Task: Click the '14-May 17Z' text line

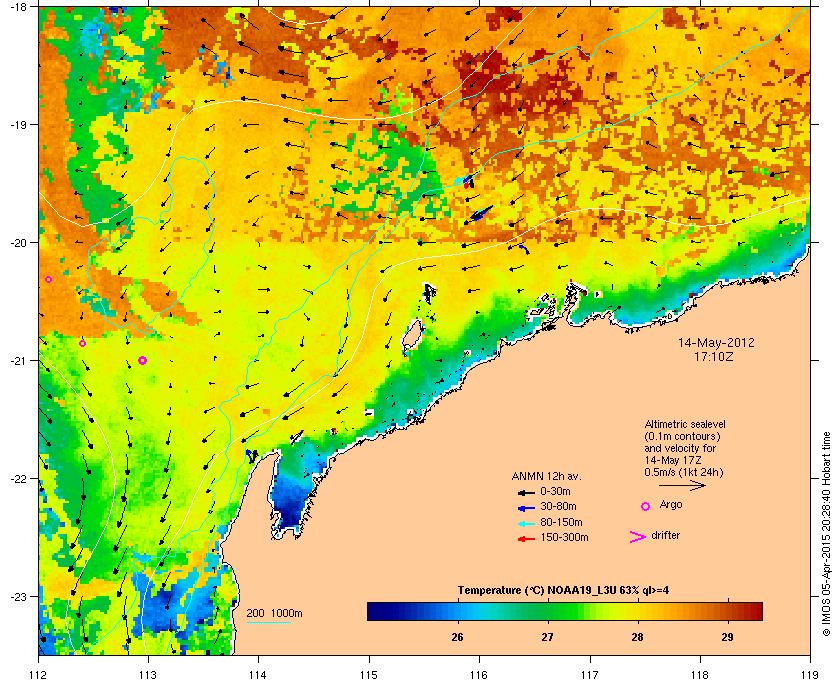Action: (x=673, y=460)
